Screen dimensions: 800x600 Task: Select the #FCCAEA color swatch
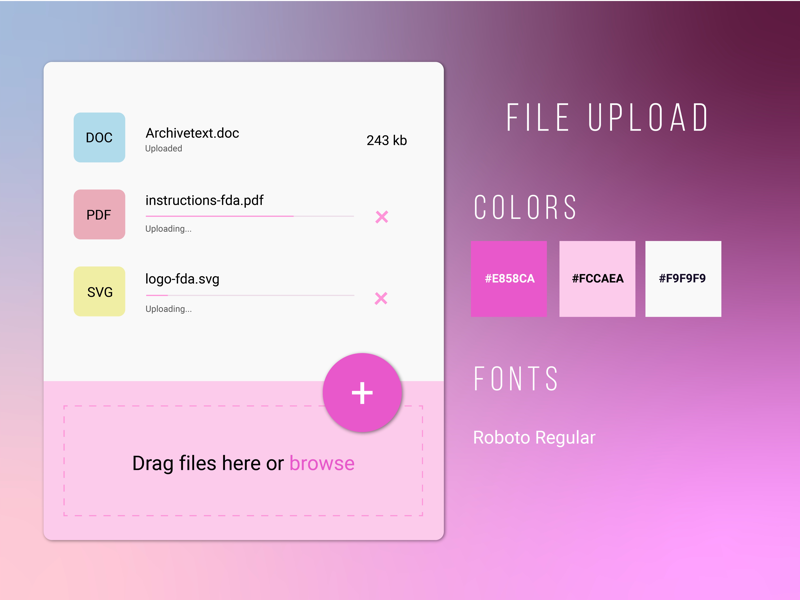coord(596,279)
